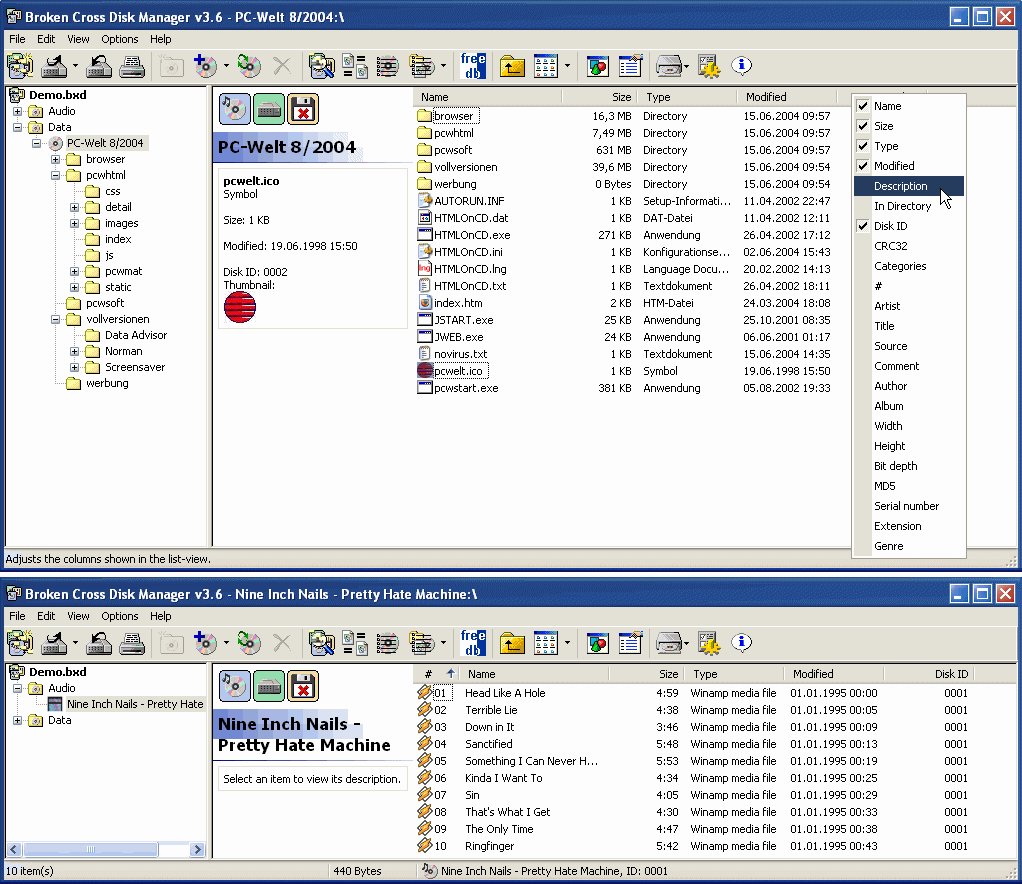Click the disk drive icon in PC-Welt window toolbar
This screenshot has height=884, width=1022.
pyautogui.click(x=669, y=66)
